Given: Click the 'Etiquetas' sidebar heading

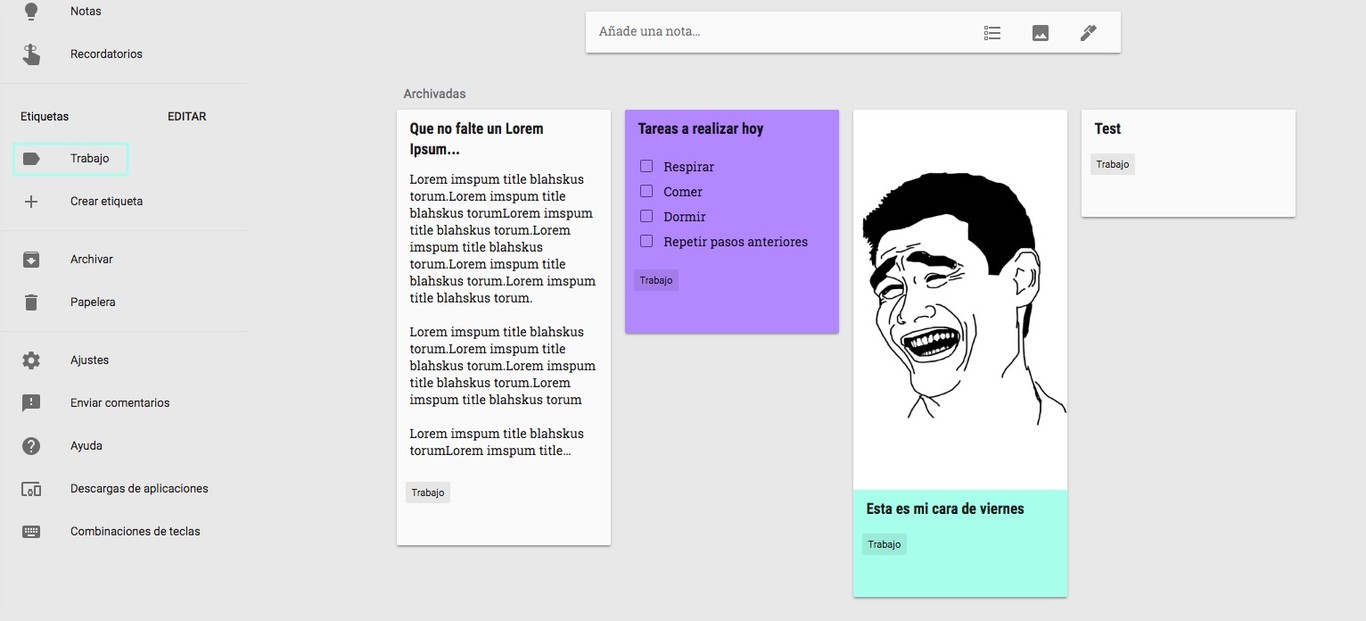Looking at the screenshot, I should (45, 116).
